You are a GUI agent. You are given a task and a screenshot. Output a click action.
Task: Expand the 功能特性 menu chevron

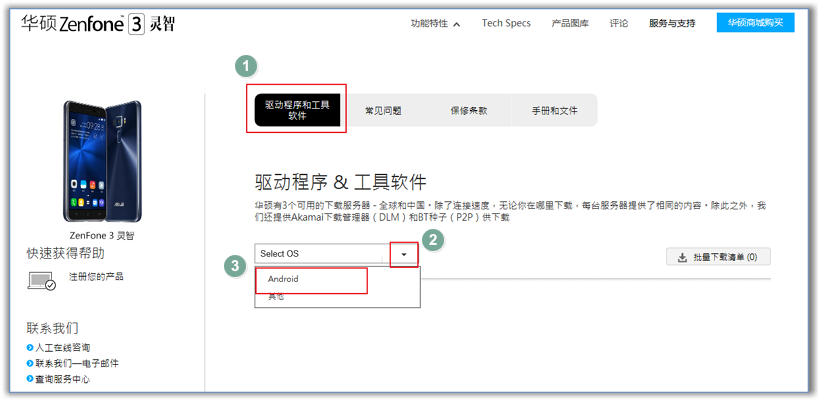(456, 24)
